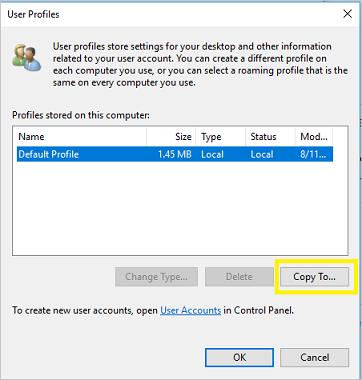This screenshot has width=362, height=380.
Task: Click the Copy To... button
Action: pos(314,277)
